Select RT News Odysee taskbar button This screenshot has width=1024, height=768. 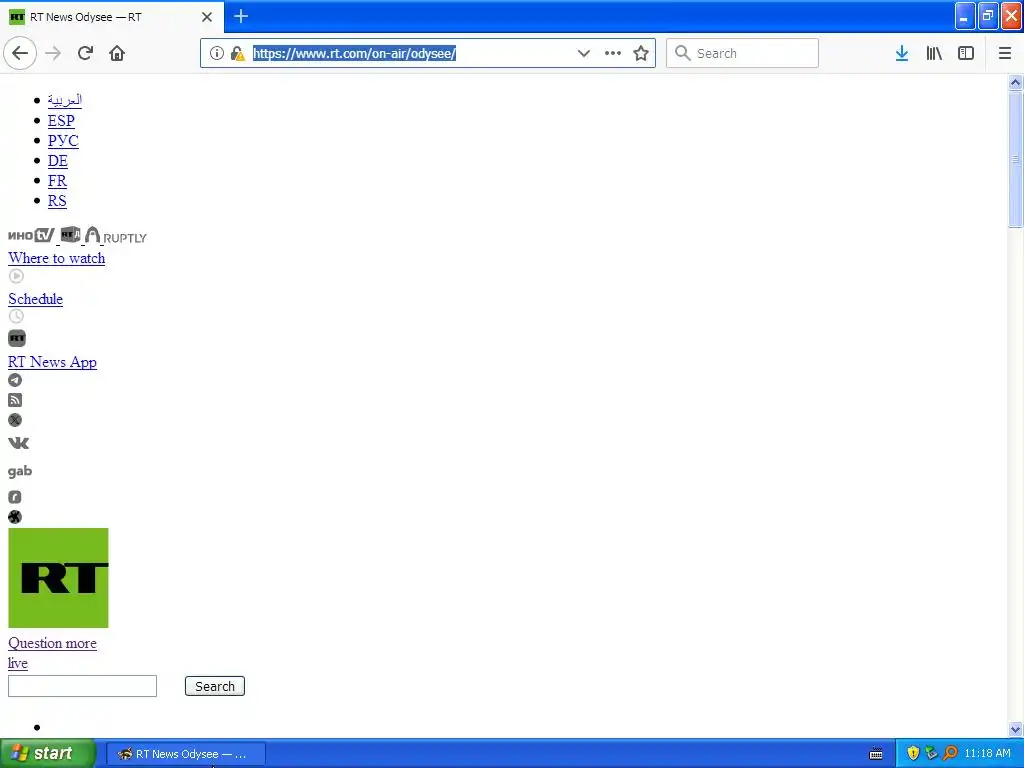[185, 754]
